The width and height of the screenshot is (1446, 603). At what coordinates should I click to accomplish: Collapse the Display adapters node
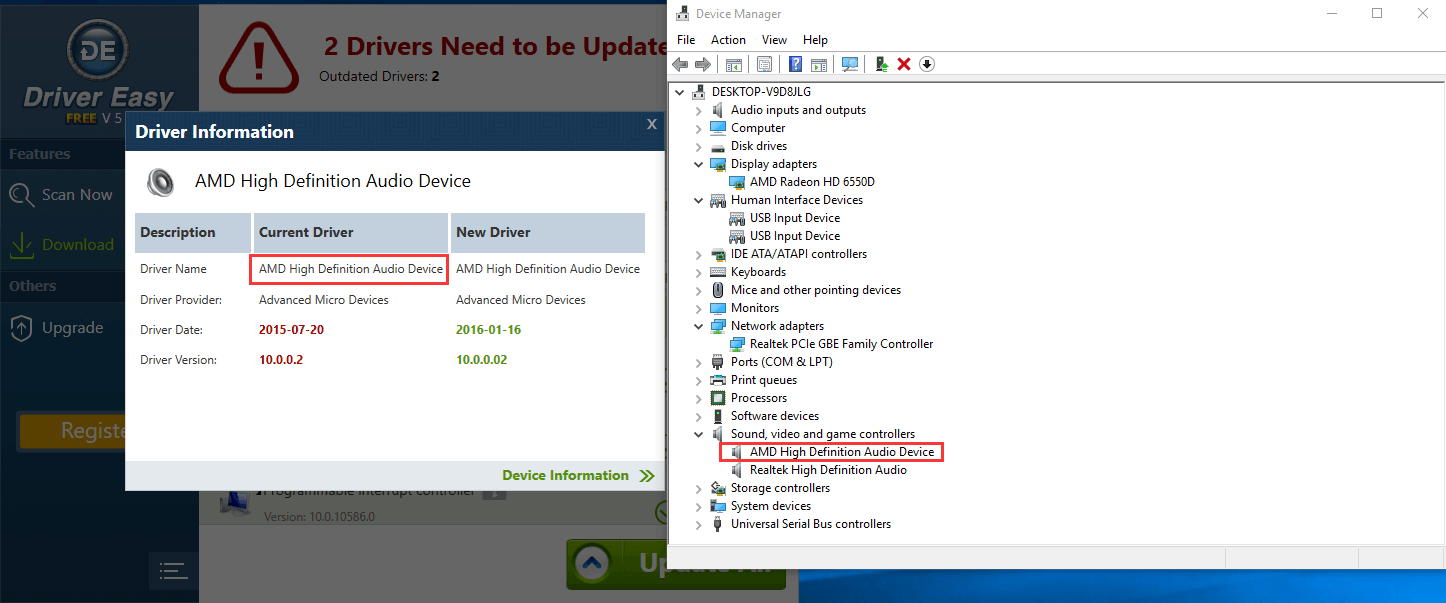(699, 164)
